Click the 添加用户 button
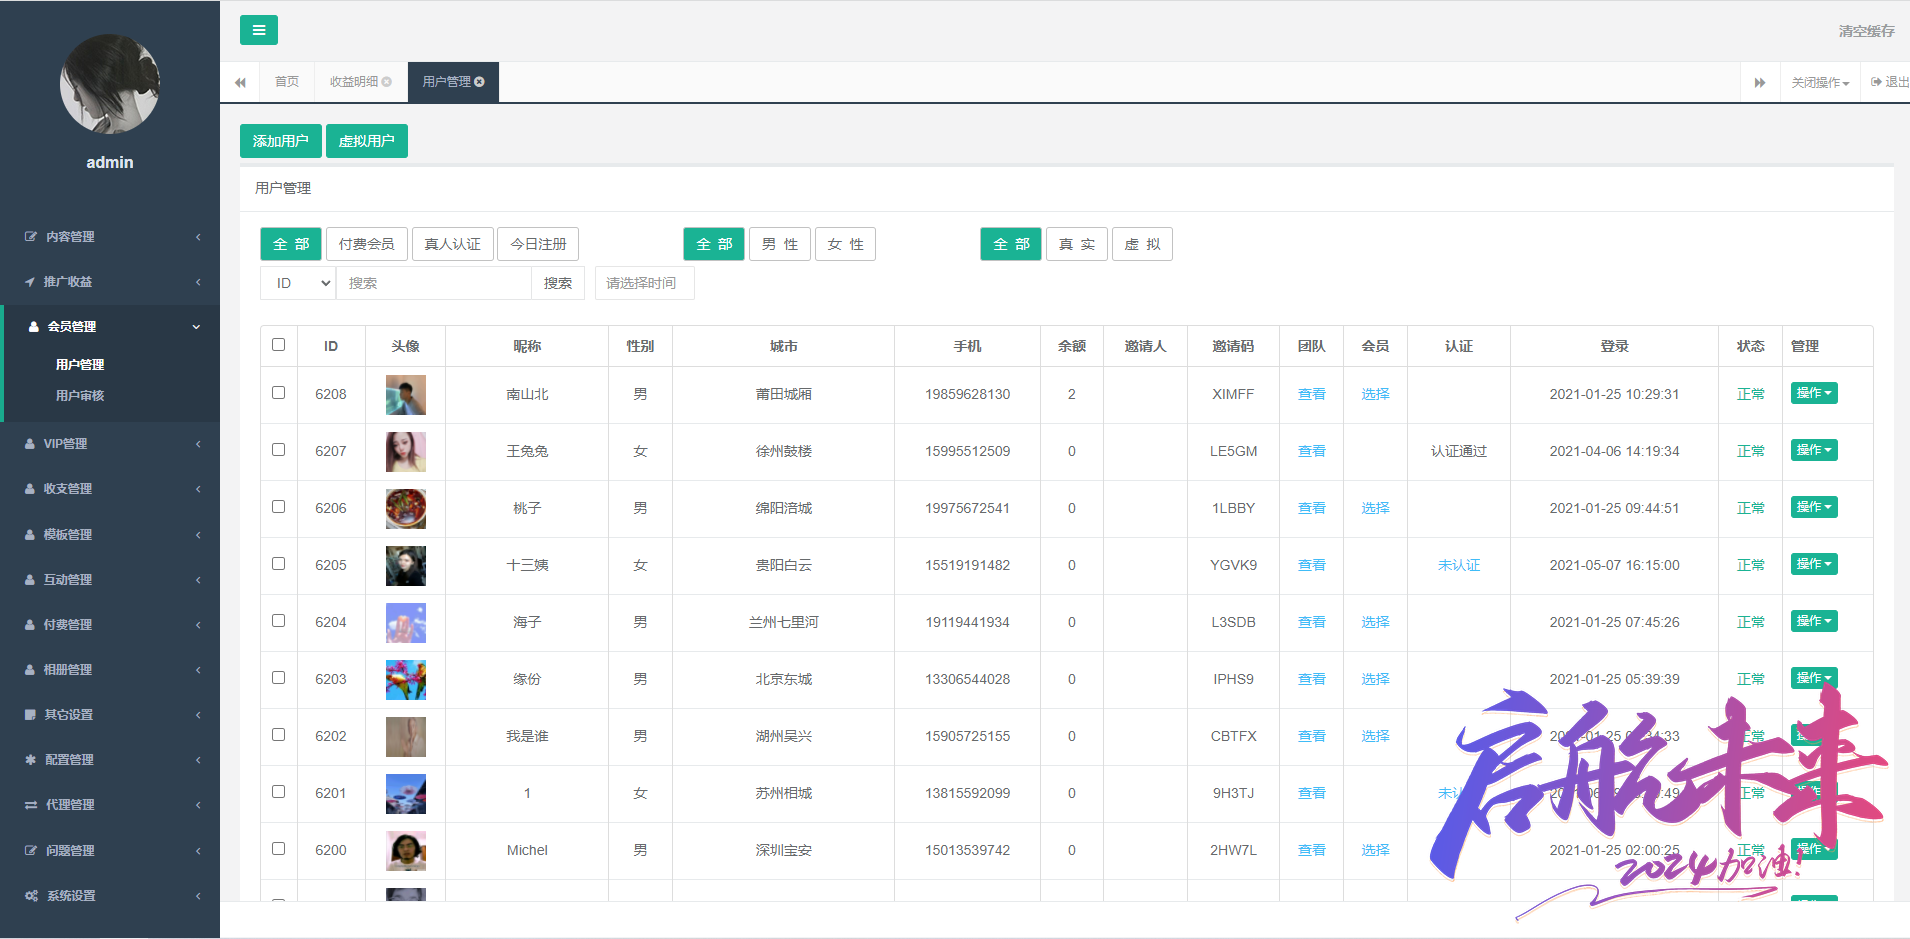 [x=281, y=141]
